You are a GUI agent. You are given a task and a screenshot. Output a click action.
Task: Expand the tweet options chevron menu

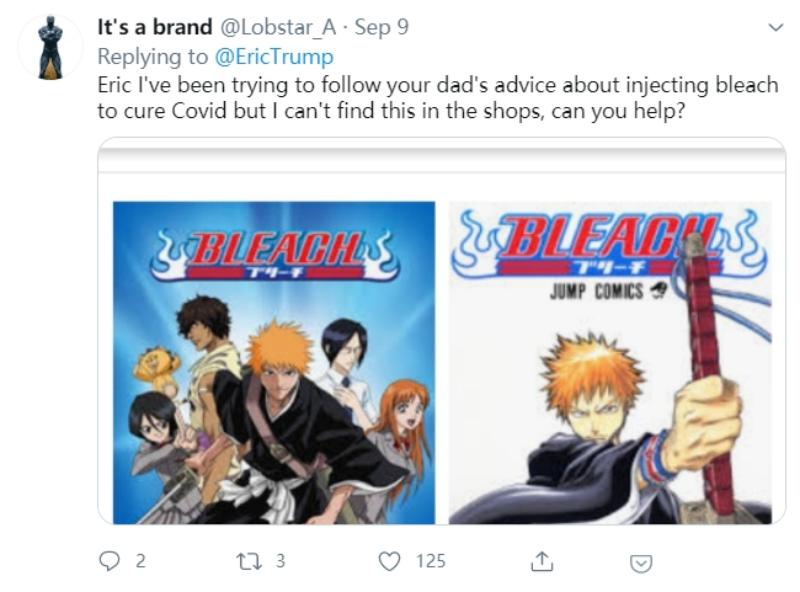tap(776, 27)
